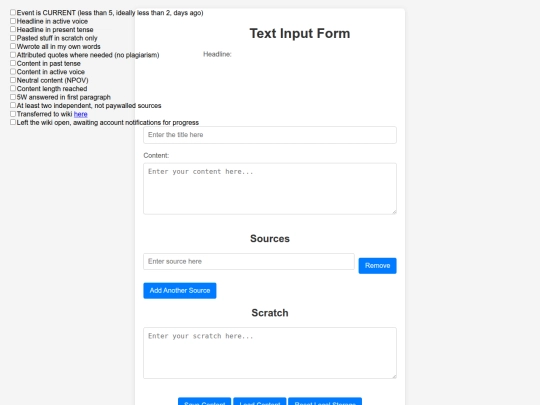
Task: Click into the Content text area
Action: coord(270,189)
